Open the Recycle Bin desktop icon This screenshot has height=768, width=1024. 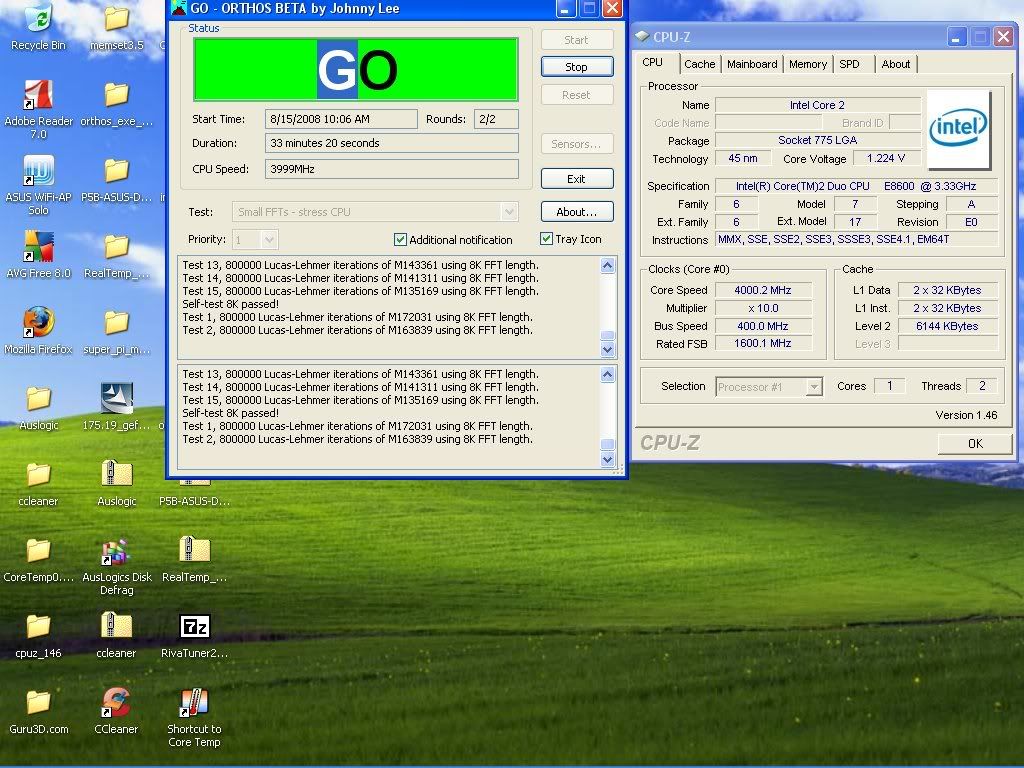[x=39, y=20]
